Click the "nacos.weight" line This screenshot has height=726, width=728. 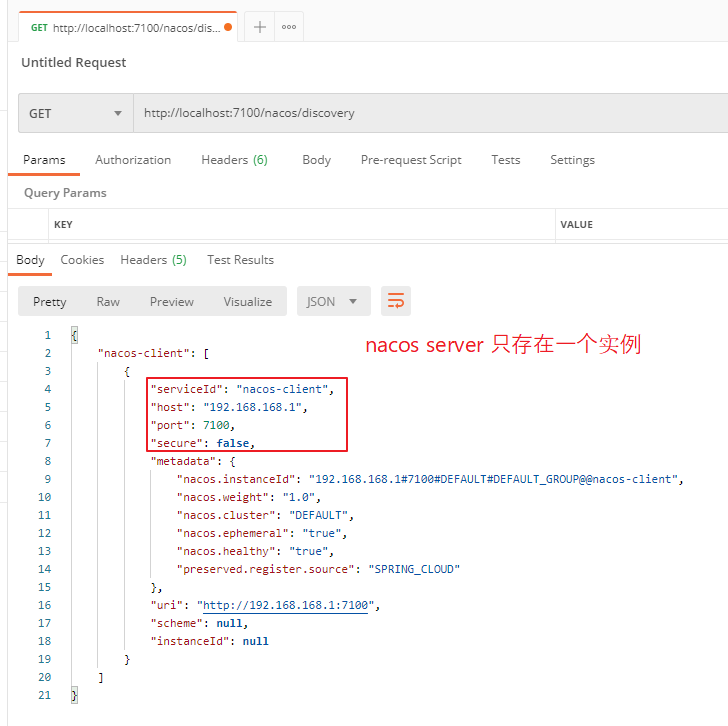[248, 498]
